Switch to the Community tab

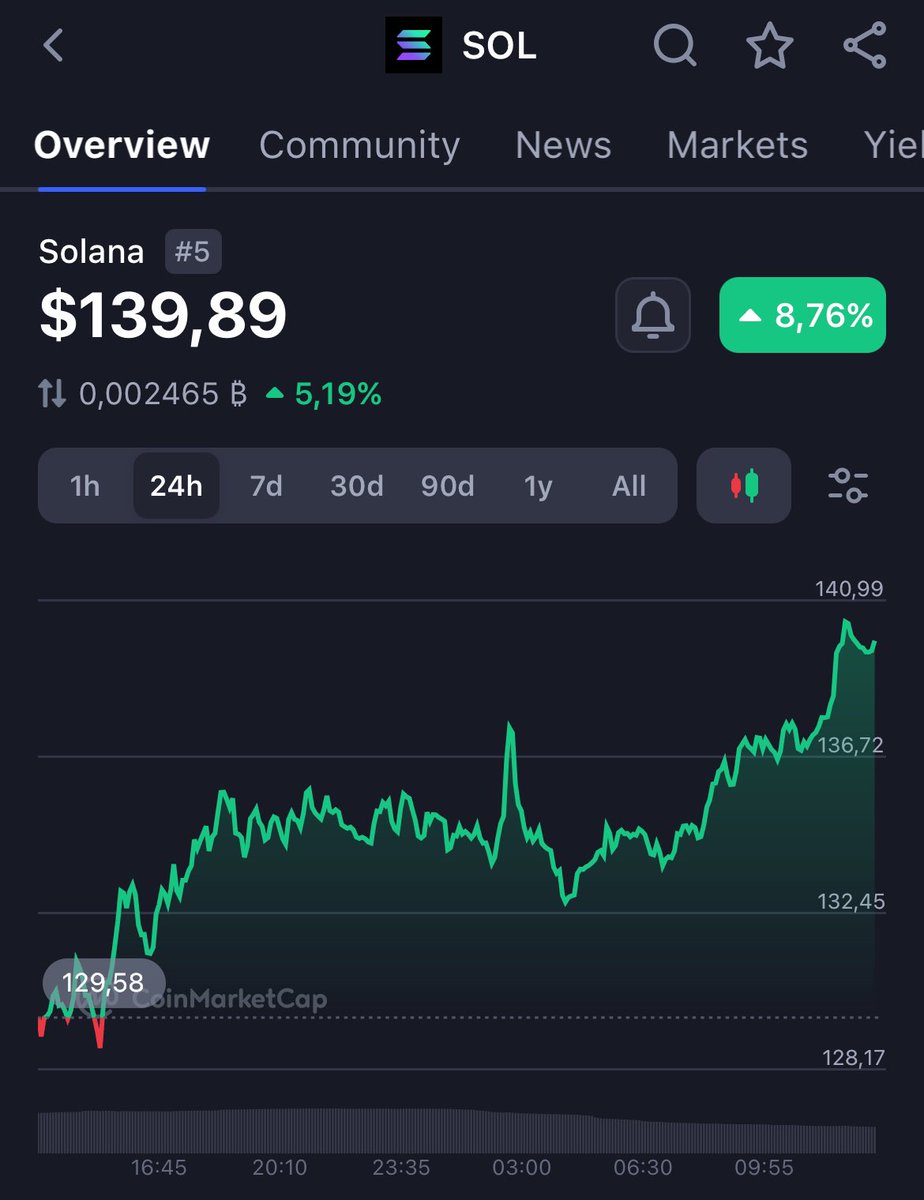click(359, 146)
